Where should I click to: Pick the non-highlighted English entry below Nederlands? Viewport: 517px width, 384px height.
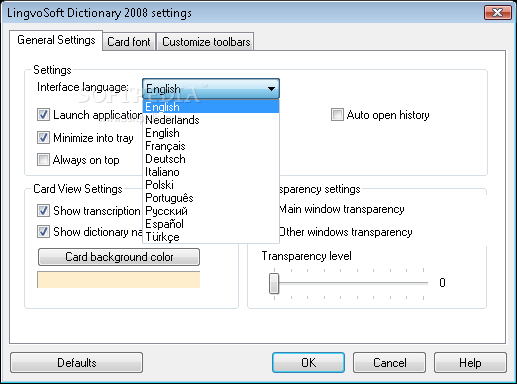click(211, 133)
